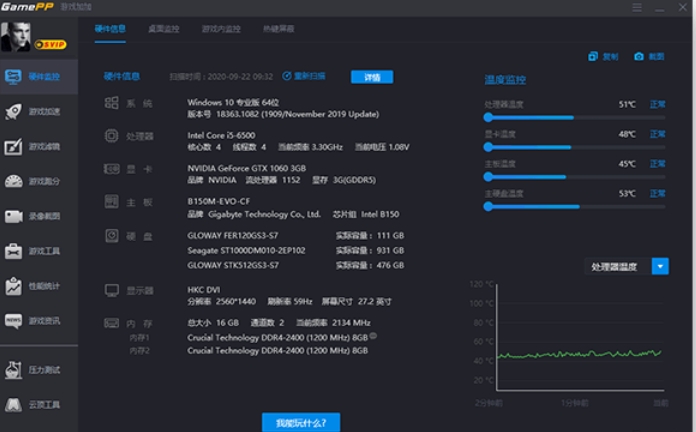Click the 51℃ processor temperature value
This screenshot has width=696, height=432.
tap(627, 104)
